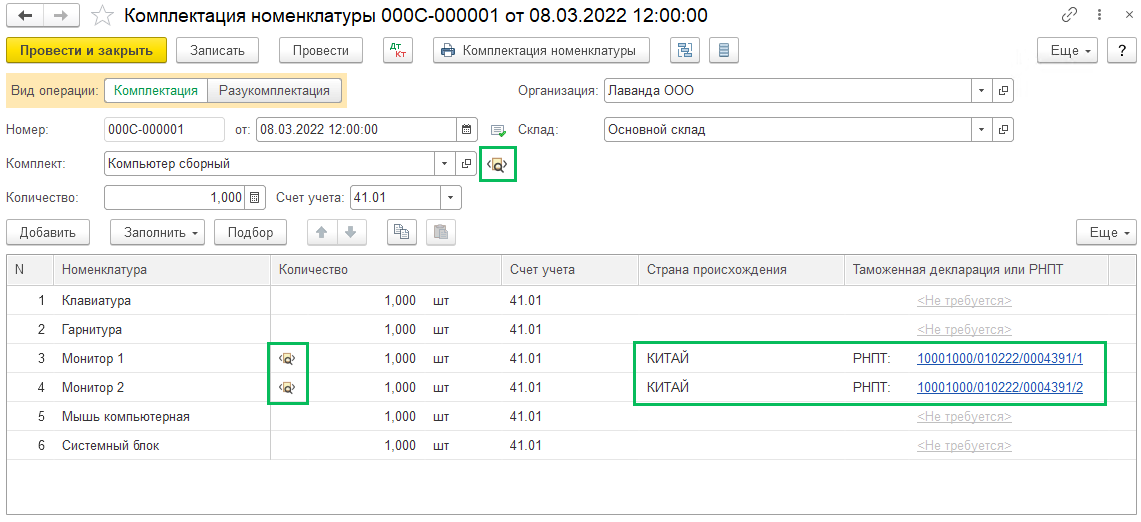Switch to Разукомплектация operation type
This screenshot has width=1141, height=522.
click(274, 91)
